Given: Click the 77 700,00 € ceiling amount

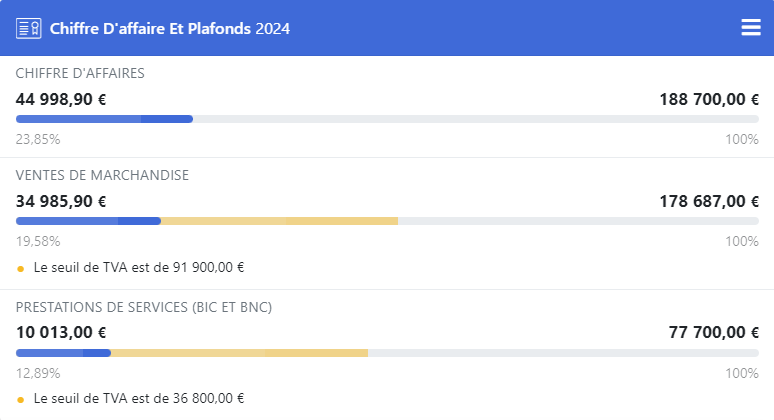Looking at the screenshot, I should tap(713, 332).
